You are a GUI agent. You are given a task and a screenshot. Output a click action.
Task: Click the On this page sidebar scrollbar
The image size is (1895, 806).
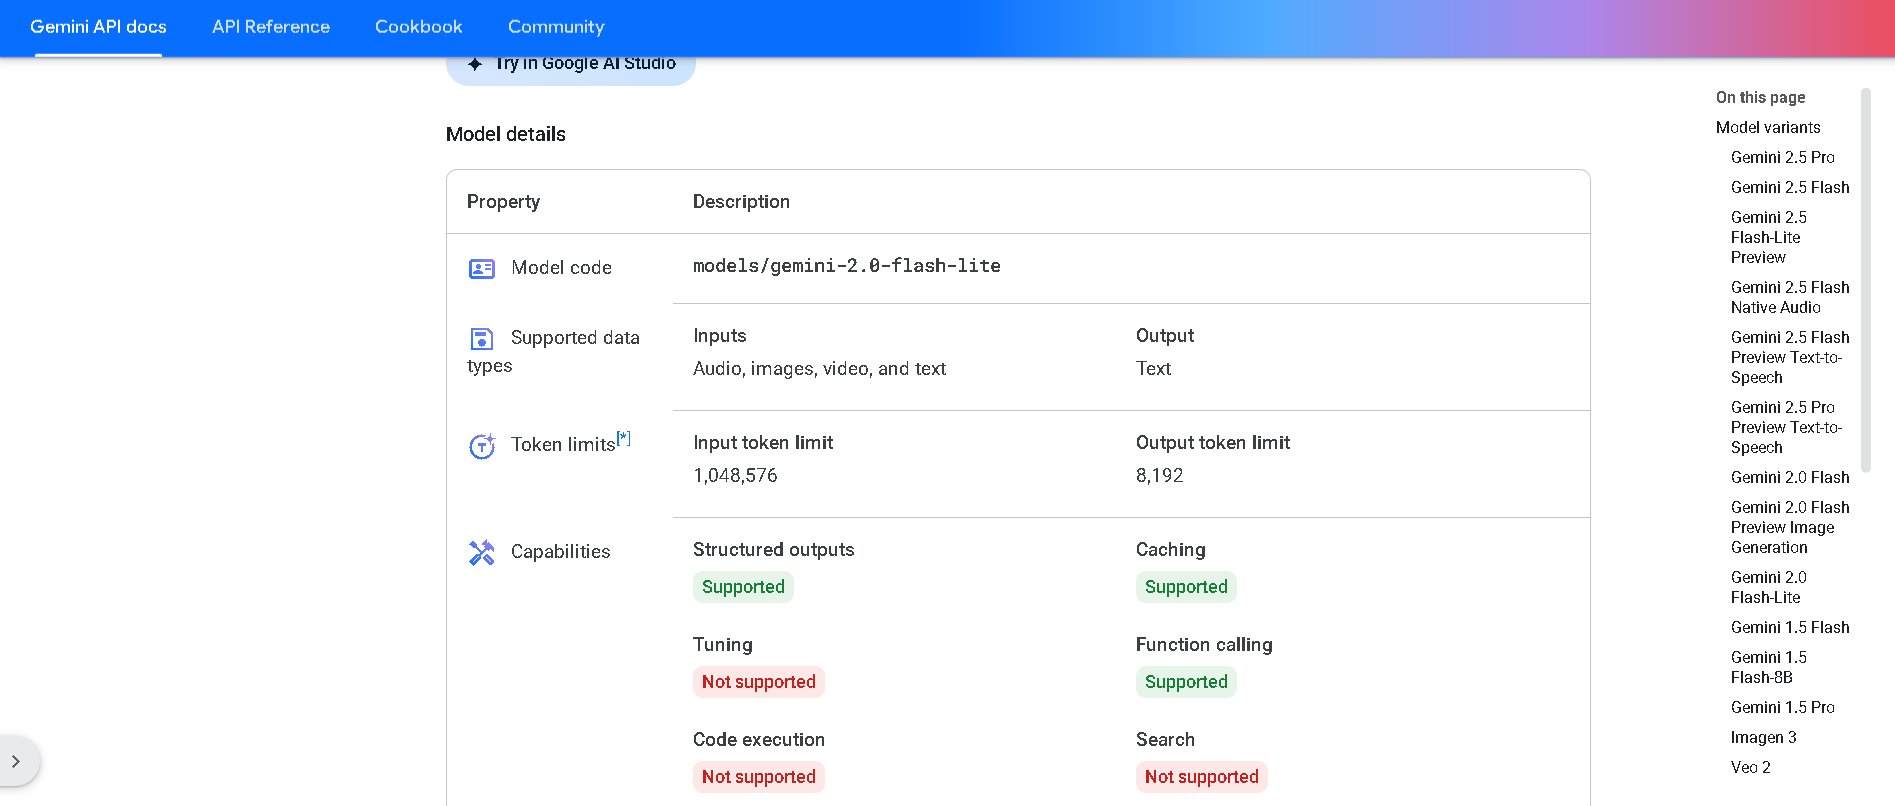(1866, 280)
